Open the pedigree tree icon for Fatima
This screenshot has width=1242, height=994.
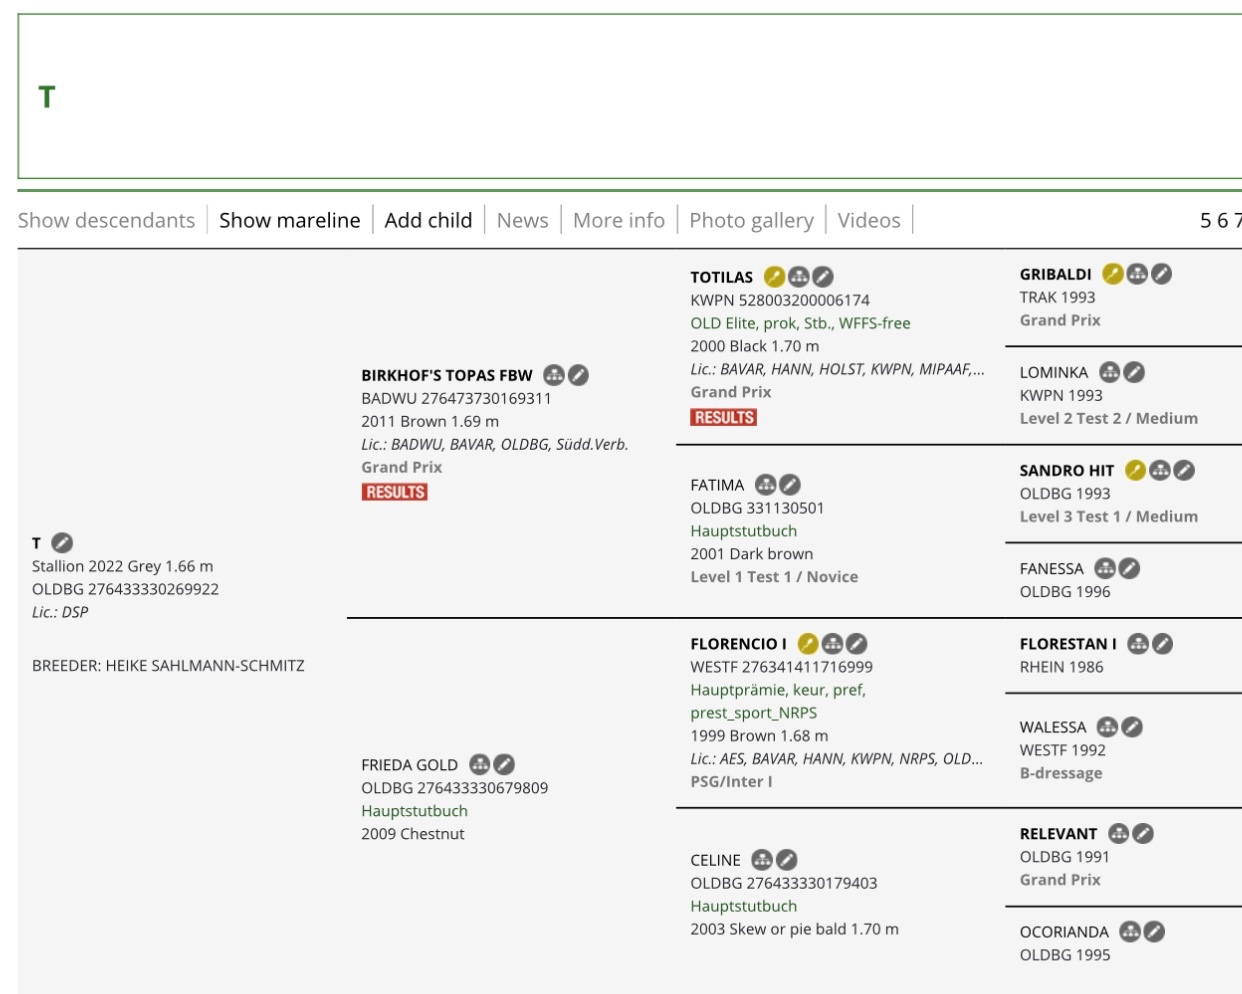pyautogui.click(x=766, y=485)
